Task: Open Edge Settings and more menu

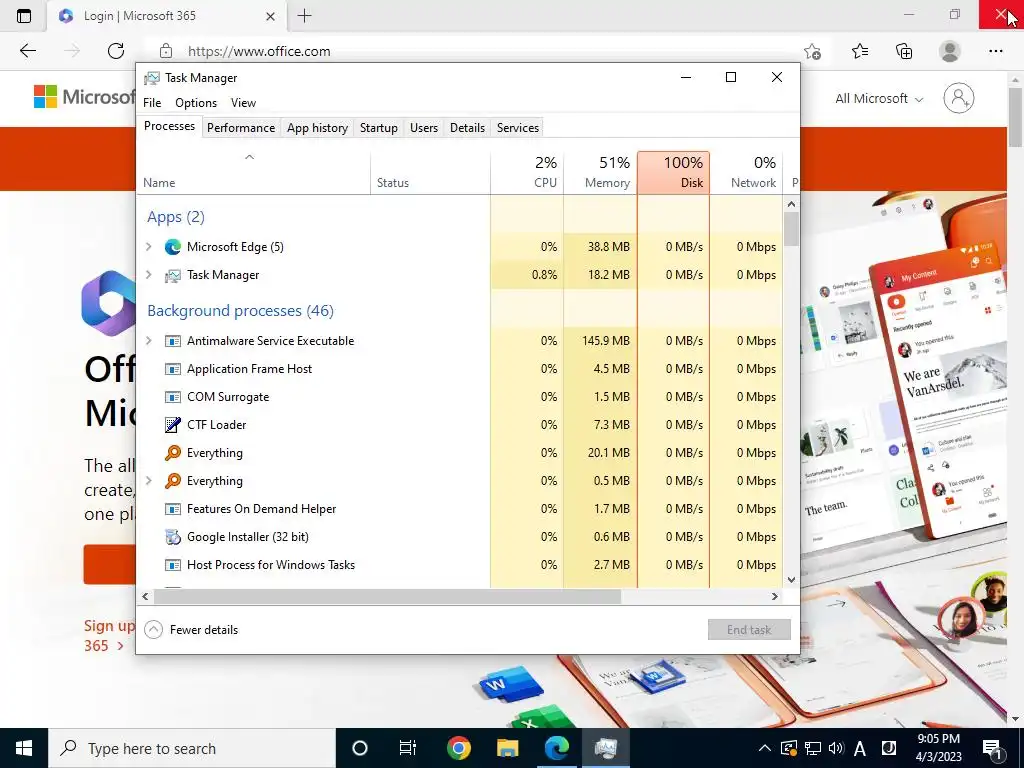Action: (x=995, y=51)
